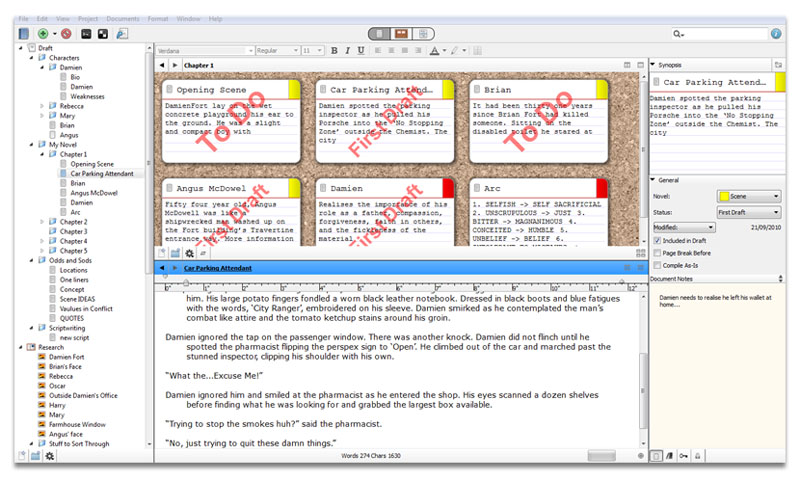The width and height of the screenshot is (800, 481).
Task: Click the green Add new document icon
Action: [x=41, y=33]
